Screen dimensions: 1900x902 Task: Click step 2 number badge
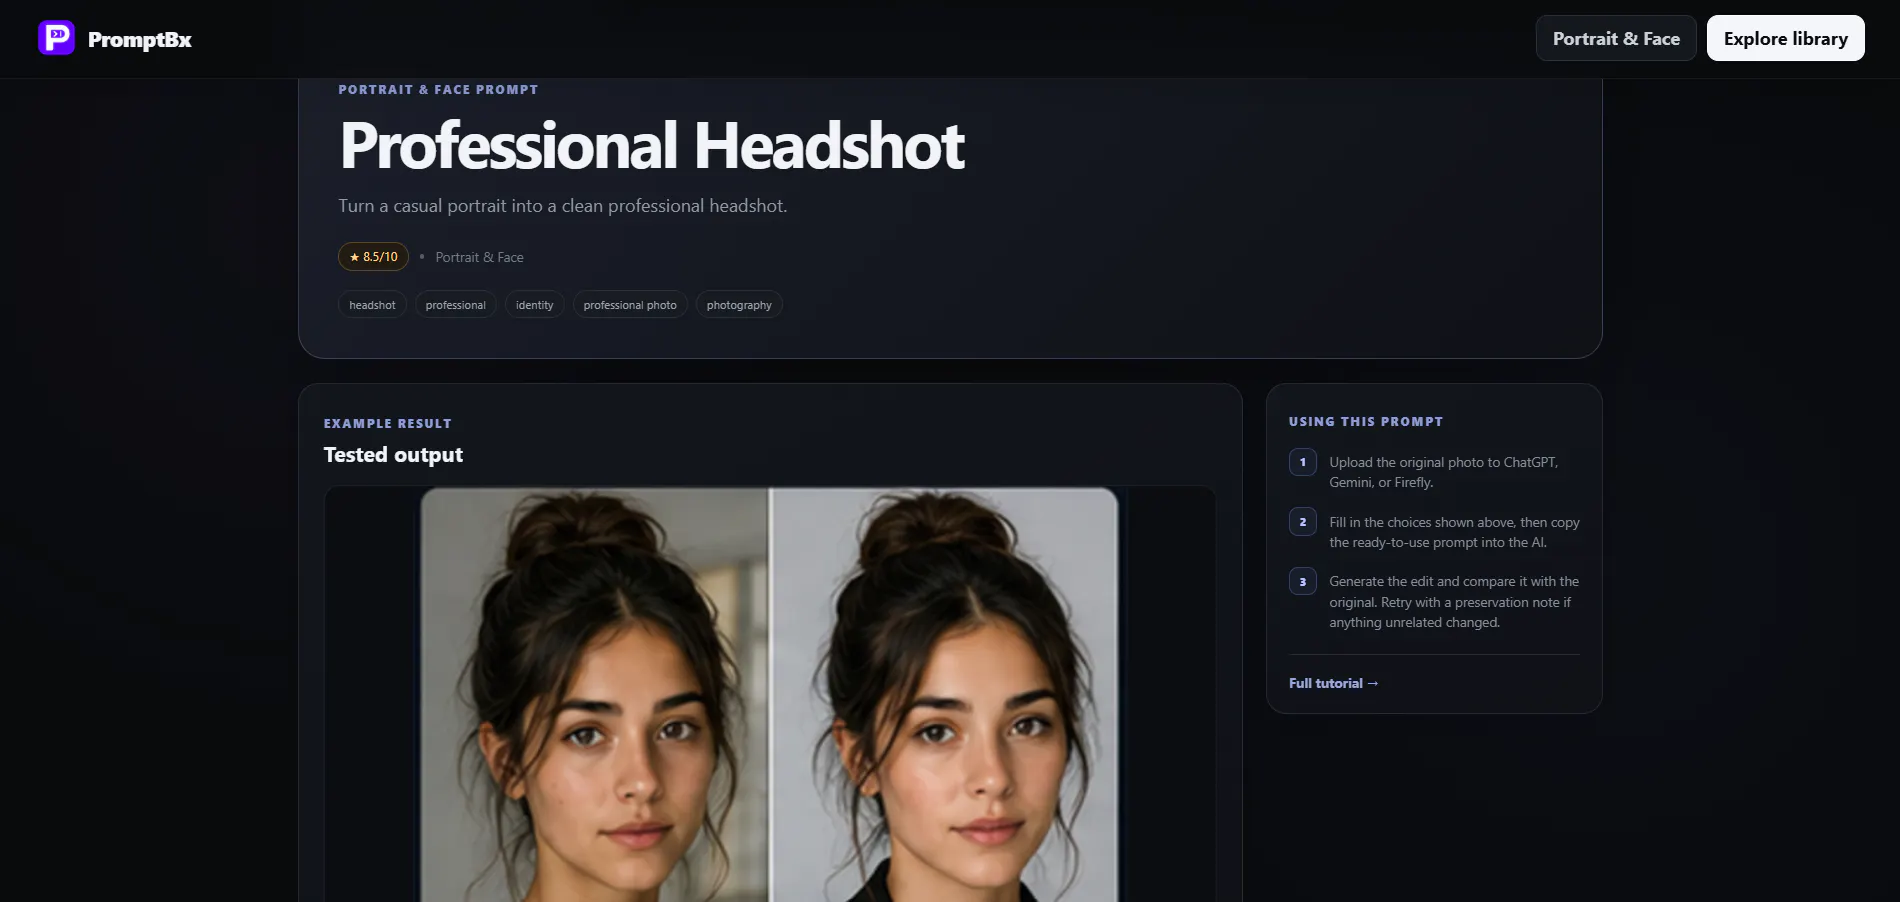click(1302, 522)
